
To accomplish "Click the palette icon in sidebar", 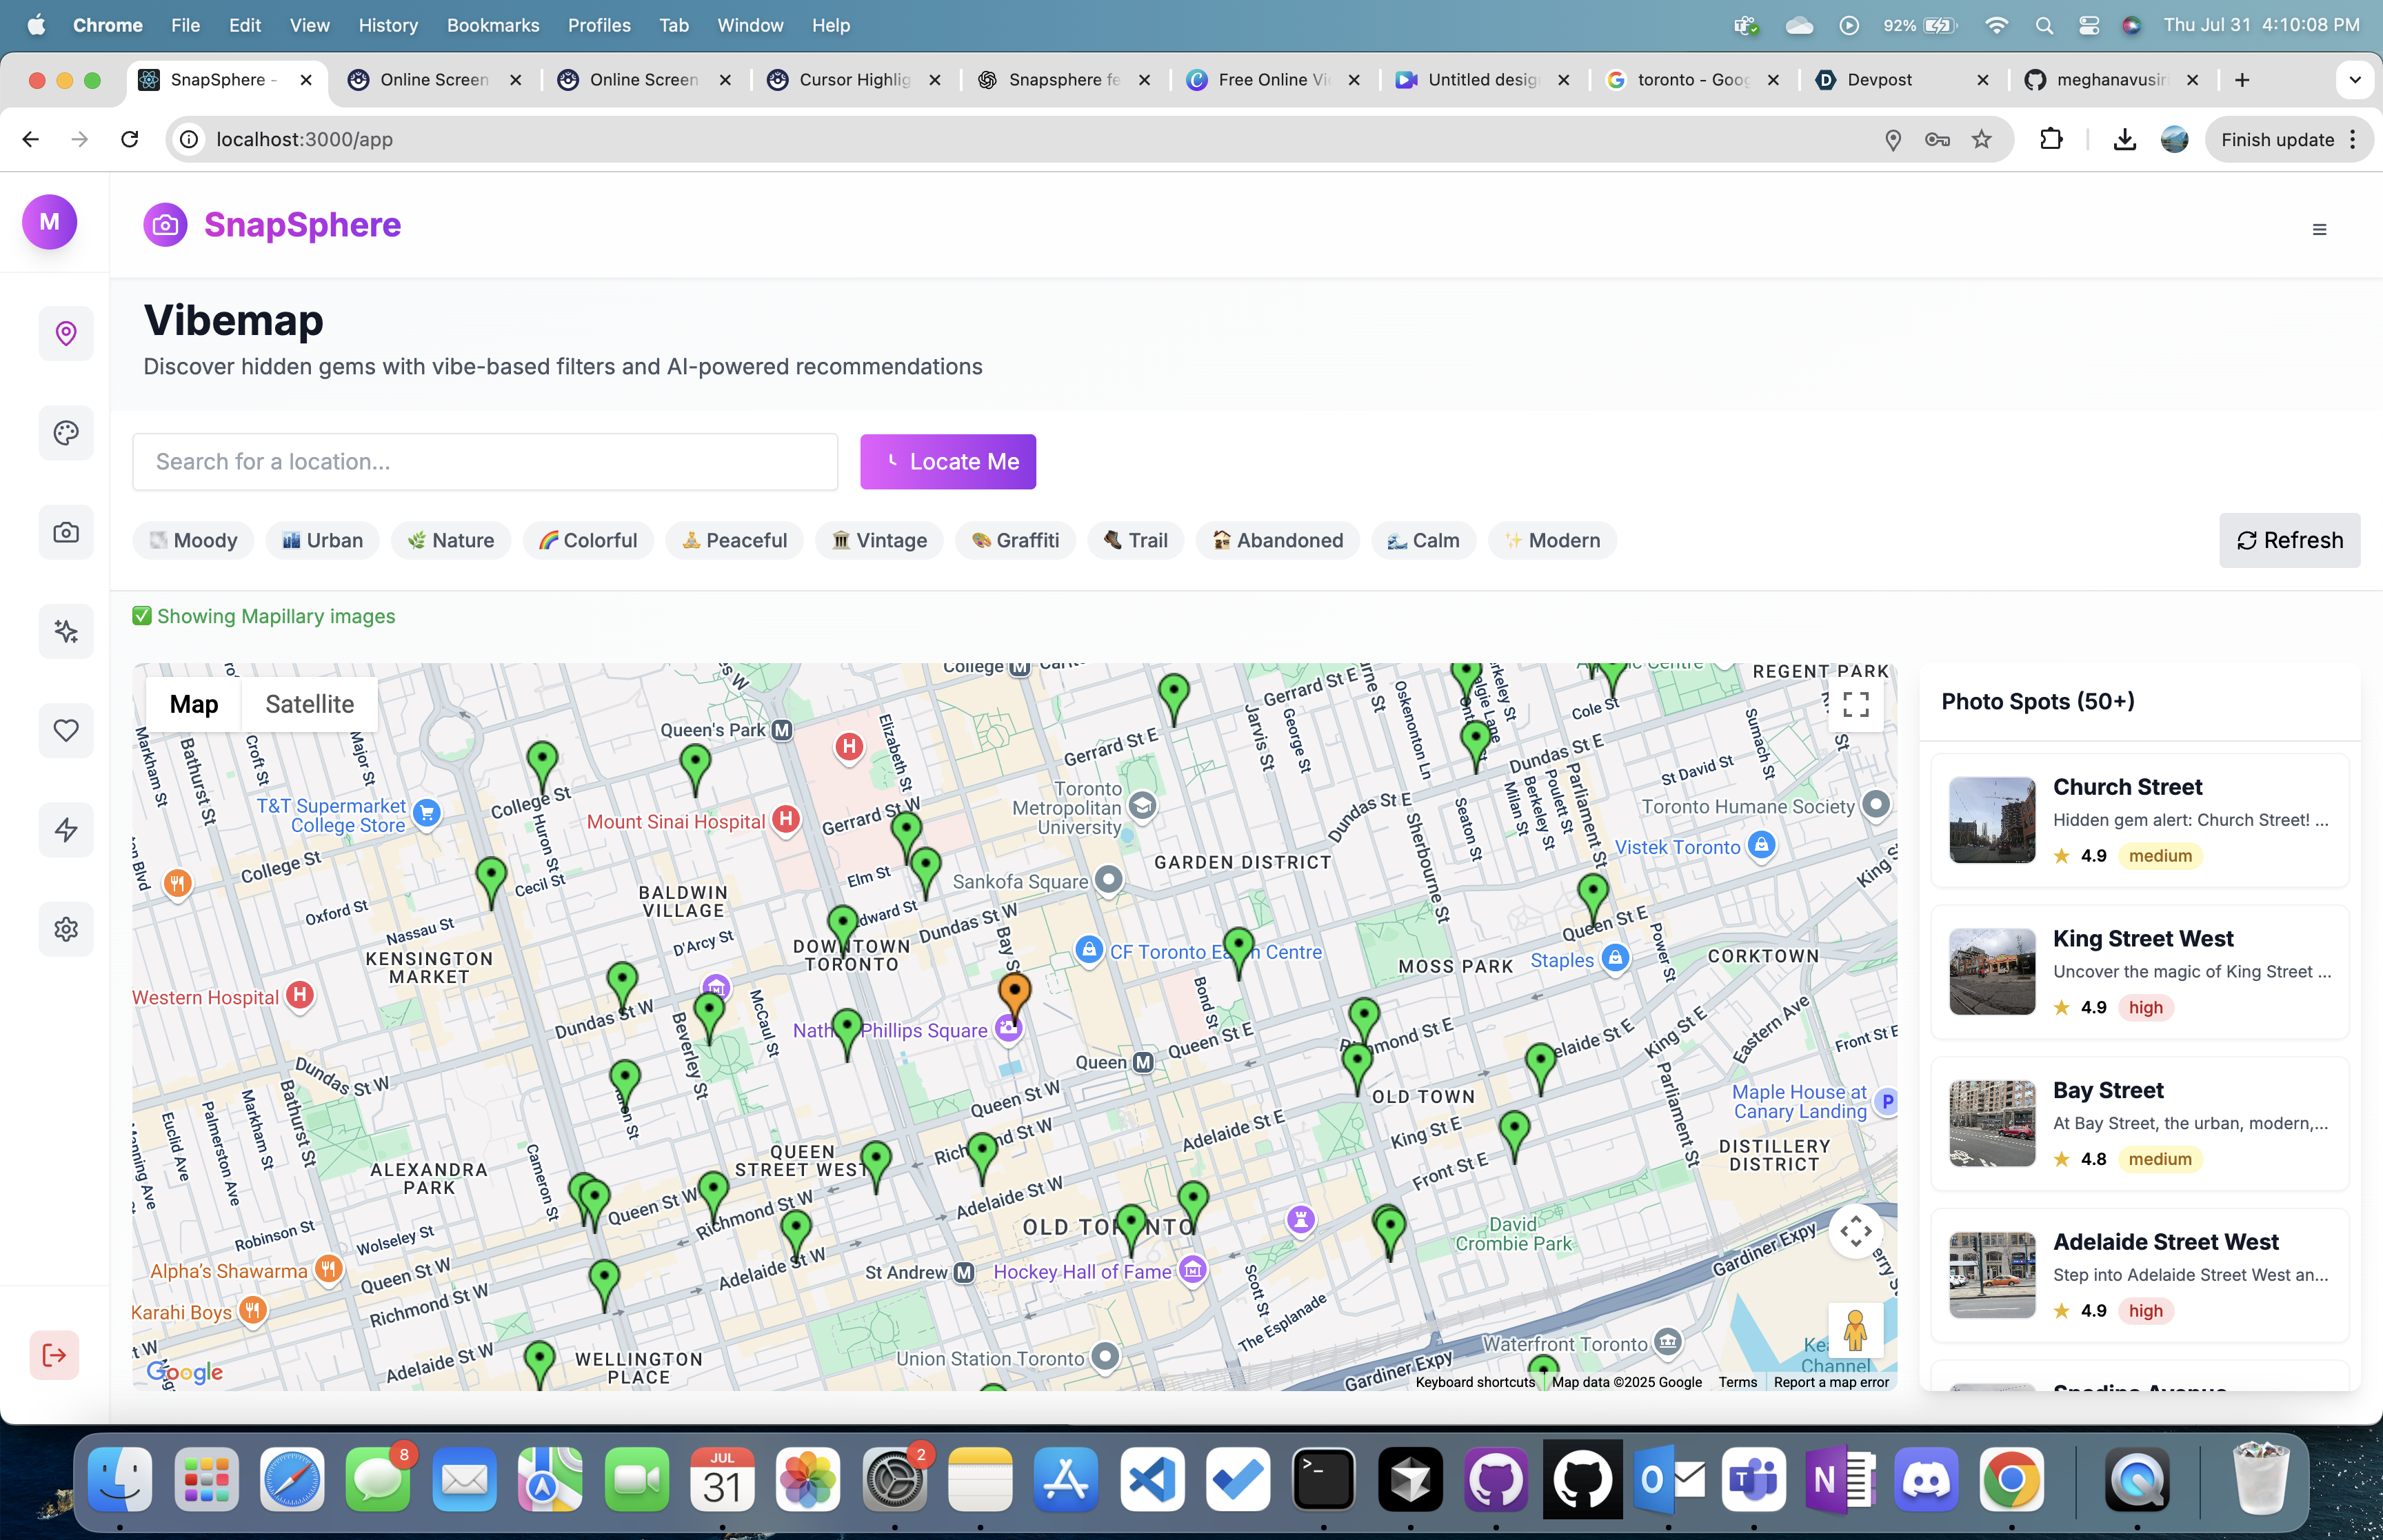I will click(66, 433).
